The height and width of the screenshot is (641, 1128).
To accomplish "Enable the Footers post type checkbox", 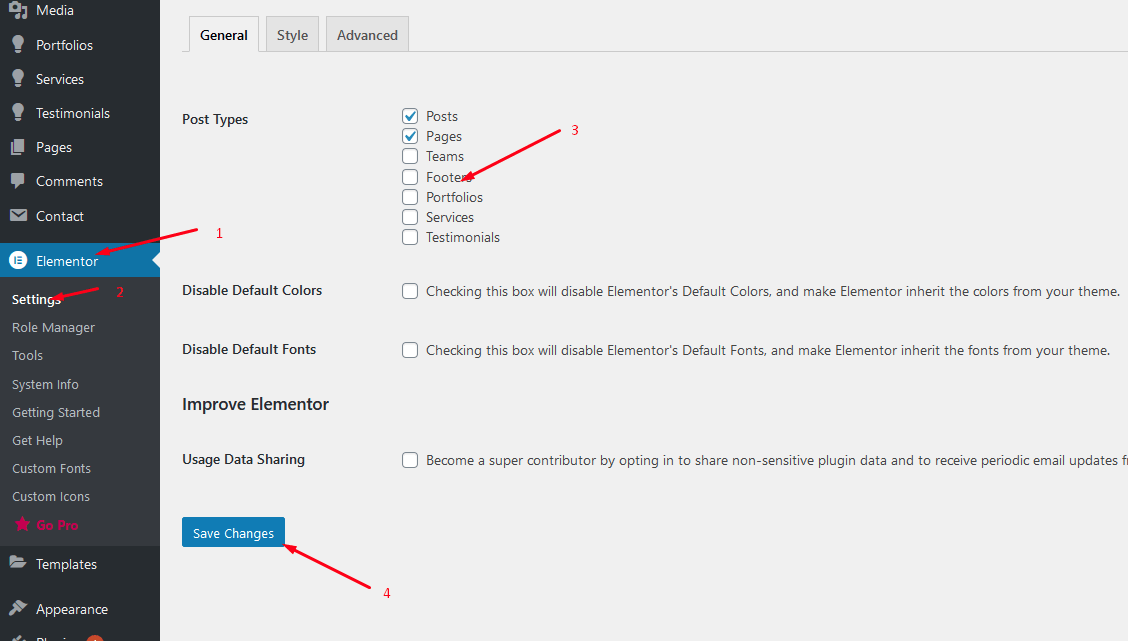I will 410,177.
